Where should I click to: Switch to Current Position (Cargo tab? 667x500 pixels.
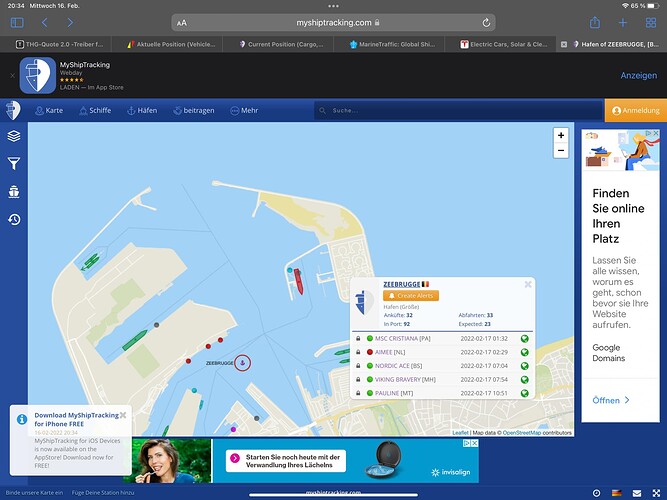pyautogui.click(x=282, y=44)
